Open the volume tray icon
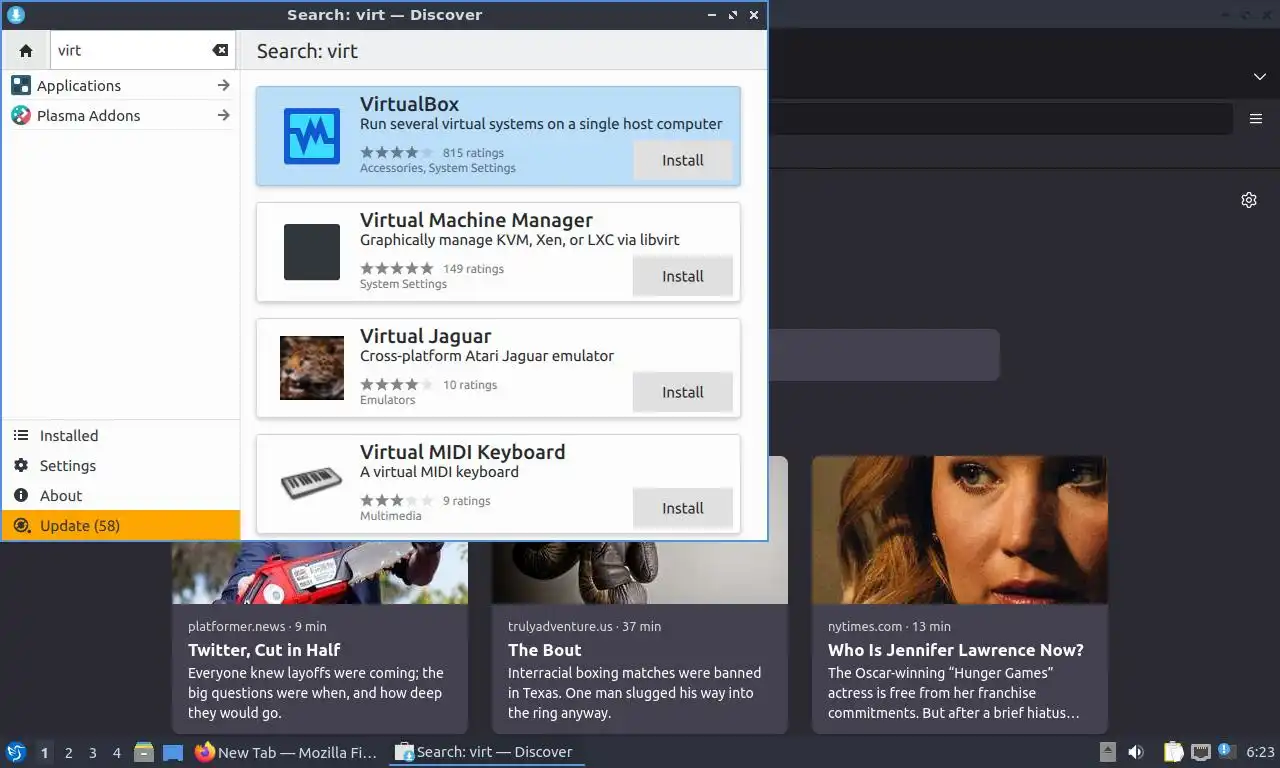 click(x=1136, y=752)
